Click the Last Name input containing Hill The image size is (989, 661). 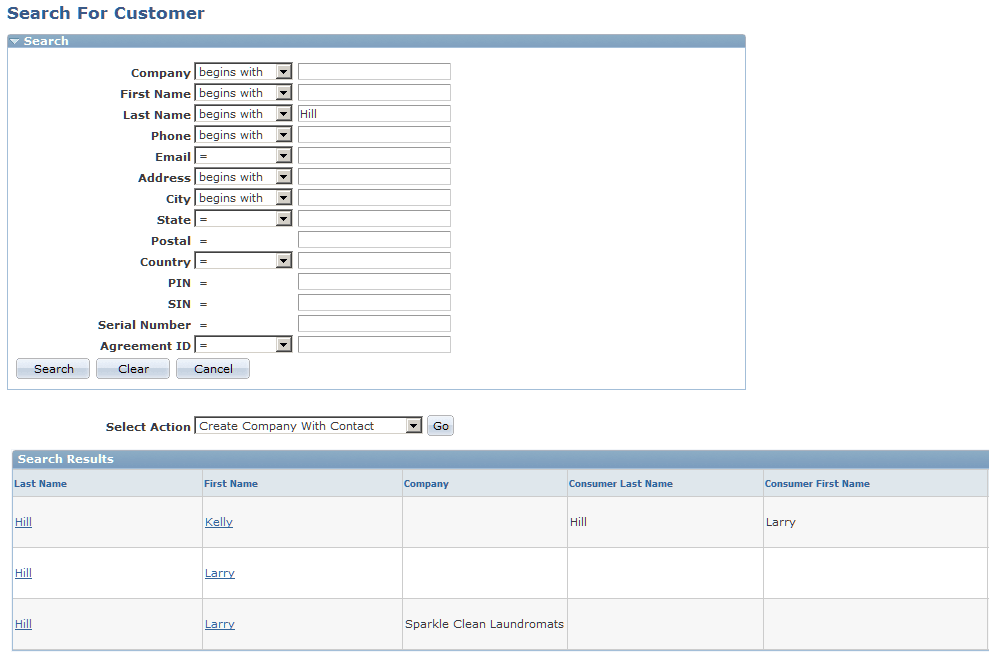click(373, 113)
